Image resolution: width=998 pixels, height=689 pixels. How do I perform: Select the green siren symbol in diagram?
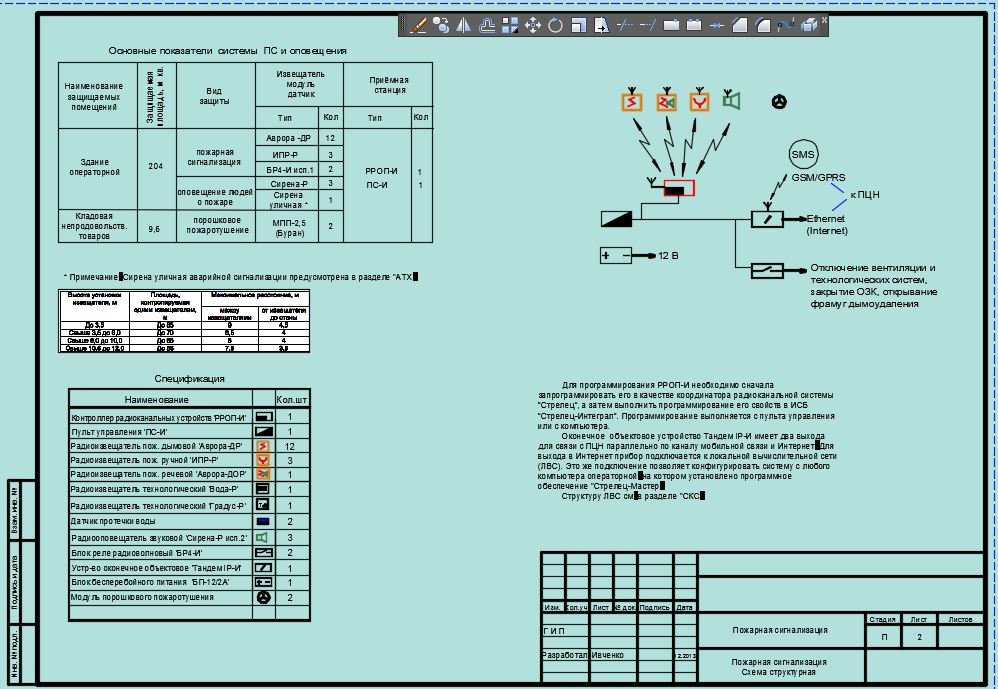[733, 101]
